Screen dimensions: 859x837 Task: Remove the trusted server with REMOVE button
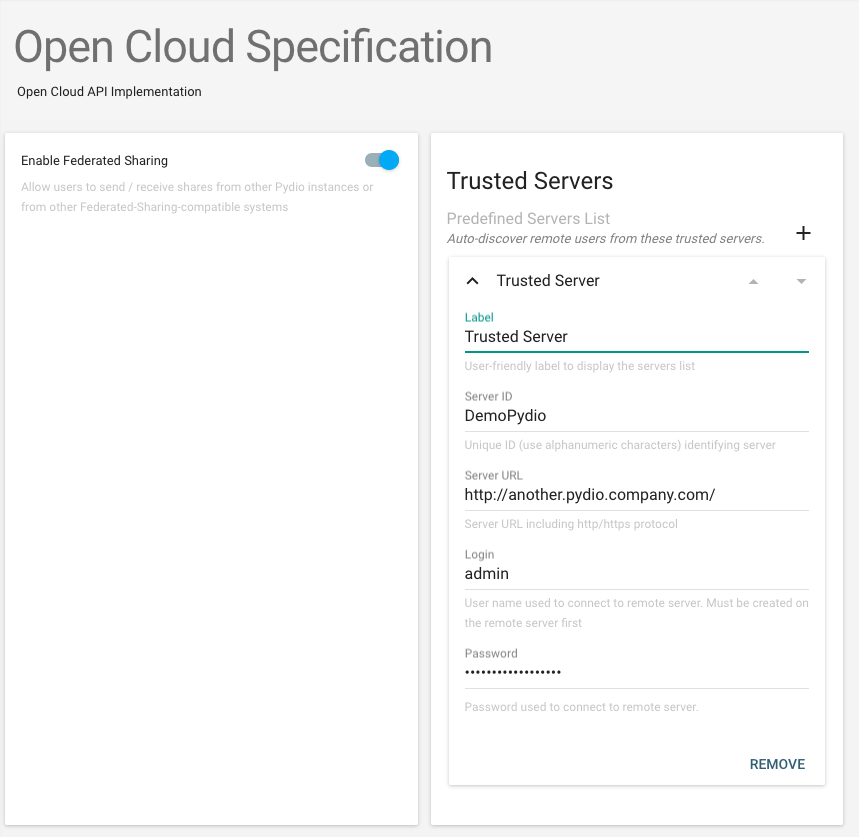pyautogui.click(x=777, y=764)
